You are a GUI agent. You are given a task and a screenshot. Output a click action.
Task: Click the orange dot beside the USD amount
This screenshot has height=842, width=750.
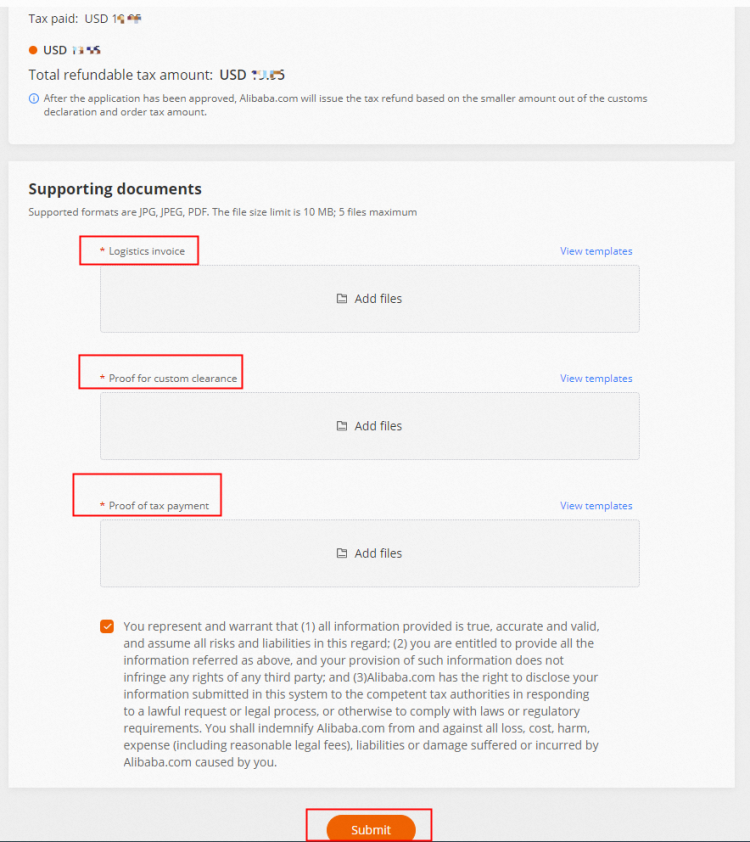(33, 50)
